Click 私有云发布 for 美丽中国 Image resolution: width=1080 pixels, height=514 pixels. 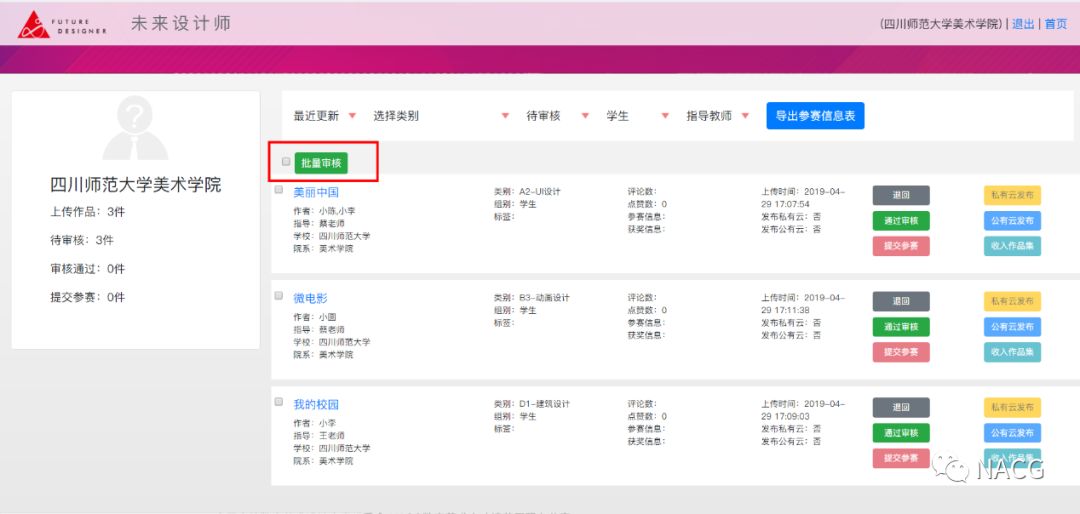click(1012, 196)
